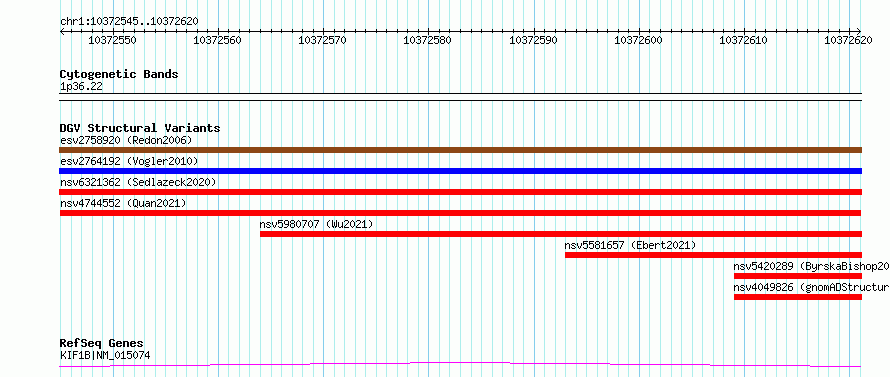Select the red nsv4049826 gnomAD bar
This screenshot has width=890, height=377.
tap(798, 297)
